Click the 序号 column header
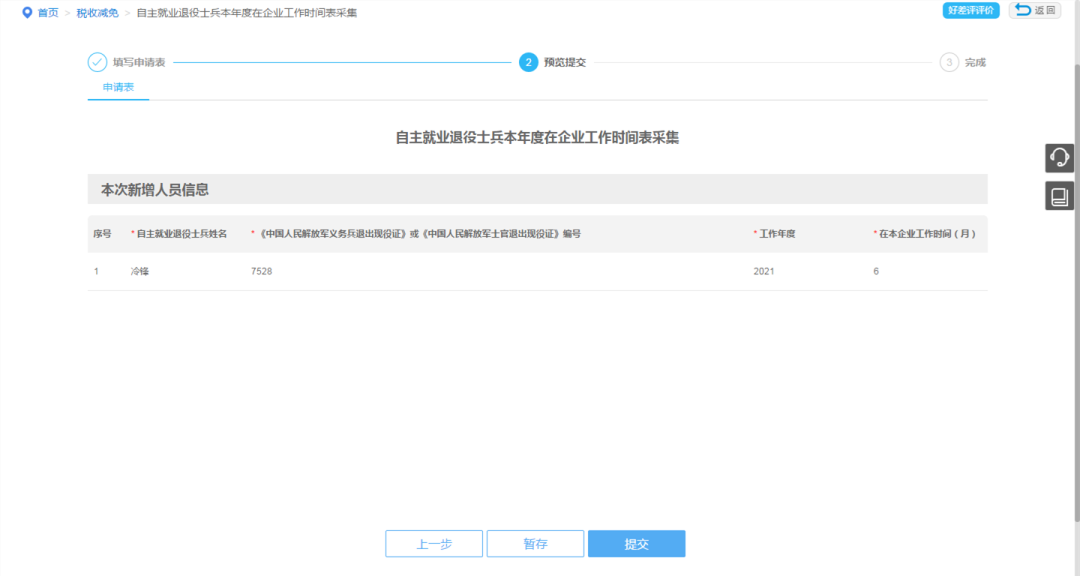This screenshot has width=1080, height=576. pyautogui.click(x=103, y=234)
